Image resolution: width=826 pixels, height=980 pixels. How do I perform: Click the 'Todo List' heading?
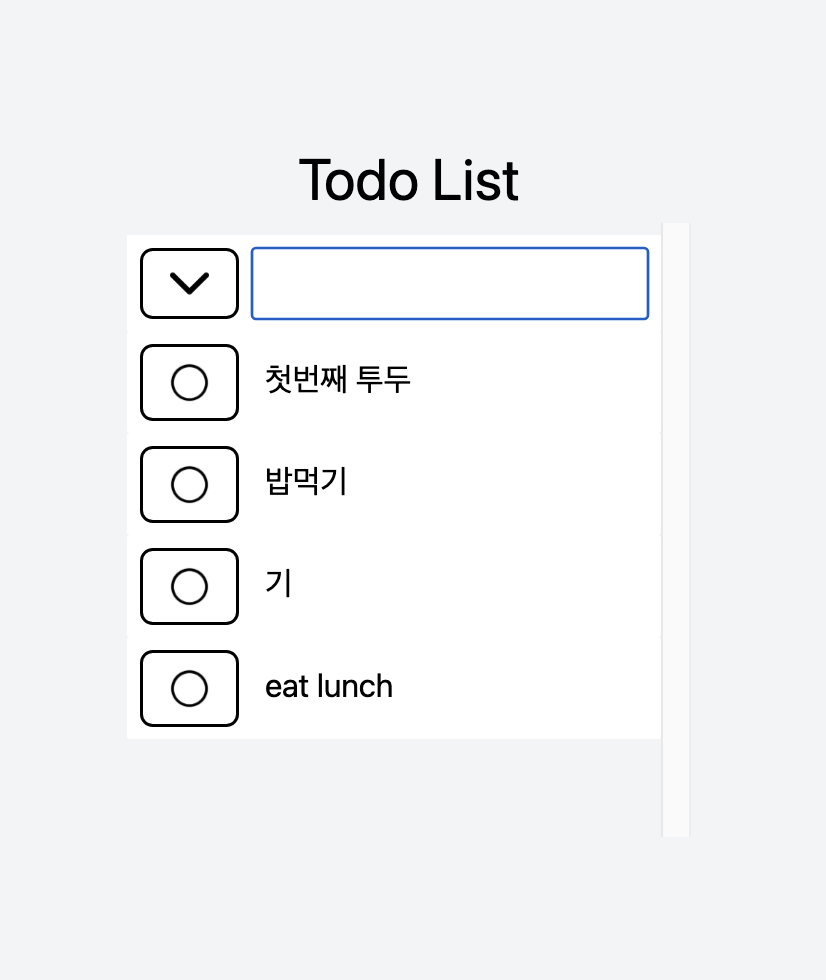(409, 181)
